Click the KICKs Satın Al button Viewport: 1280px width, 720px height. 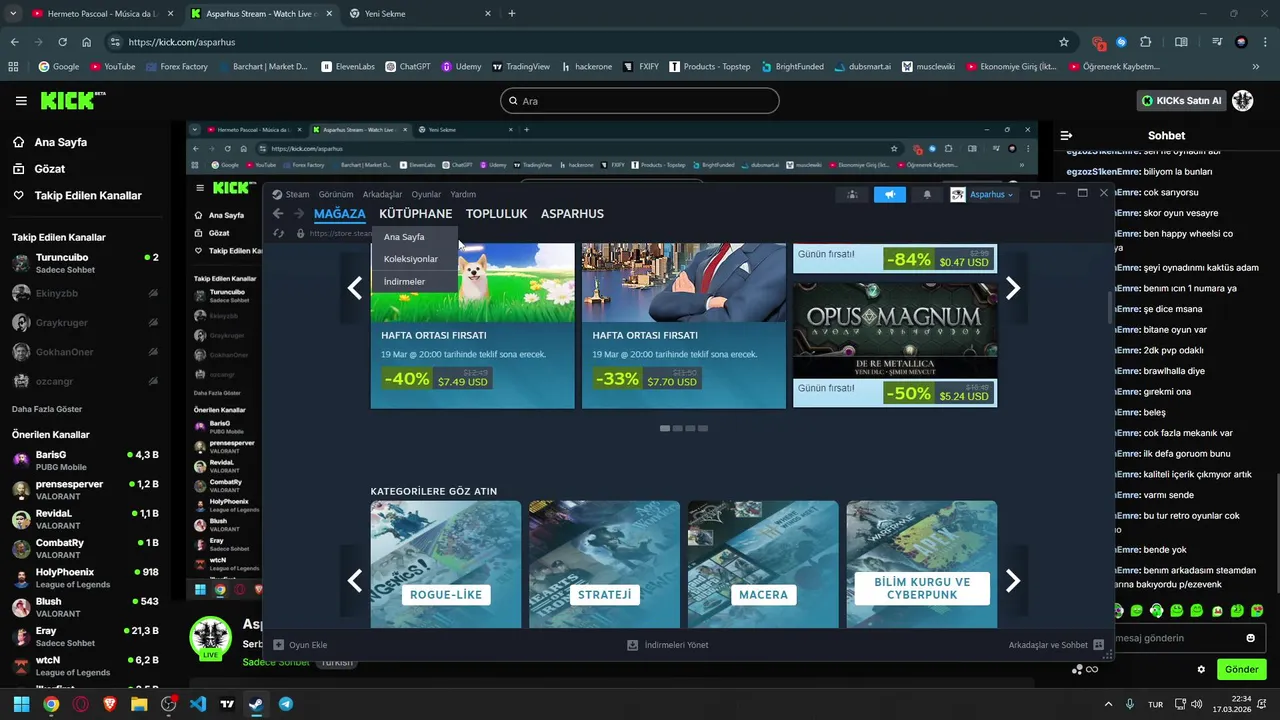coord(1182,100)
